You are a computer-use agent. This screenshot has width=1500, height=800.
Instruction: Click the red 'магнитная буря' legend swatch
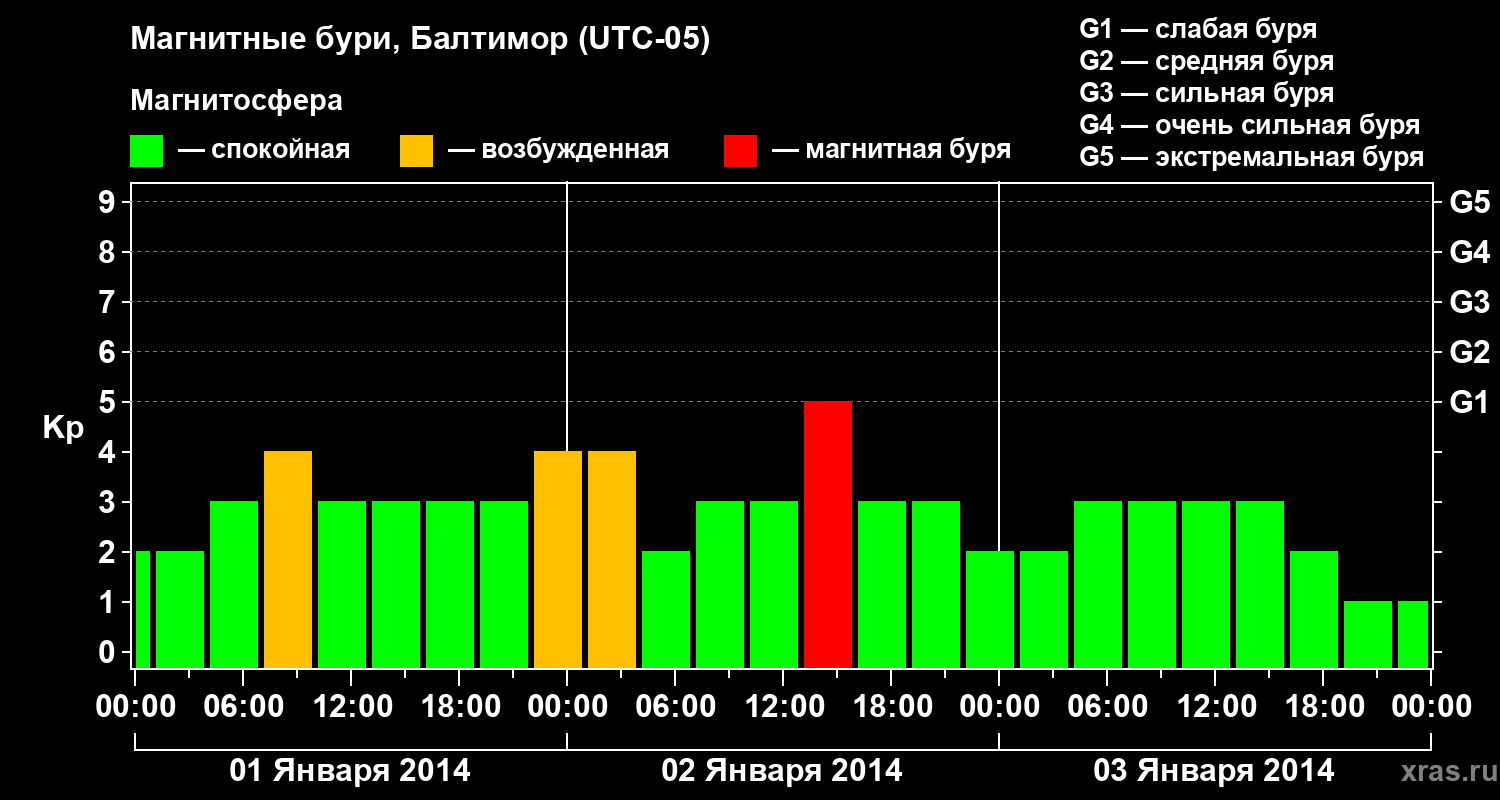pos(740,151)
